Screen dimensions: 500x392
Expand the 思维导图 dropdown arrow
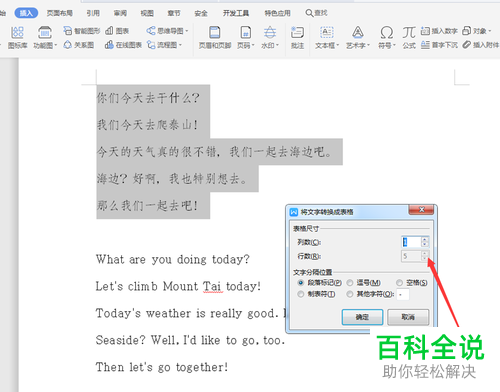tap(187, 31)
